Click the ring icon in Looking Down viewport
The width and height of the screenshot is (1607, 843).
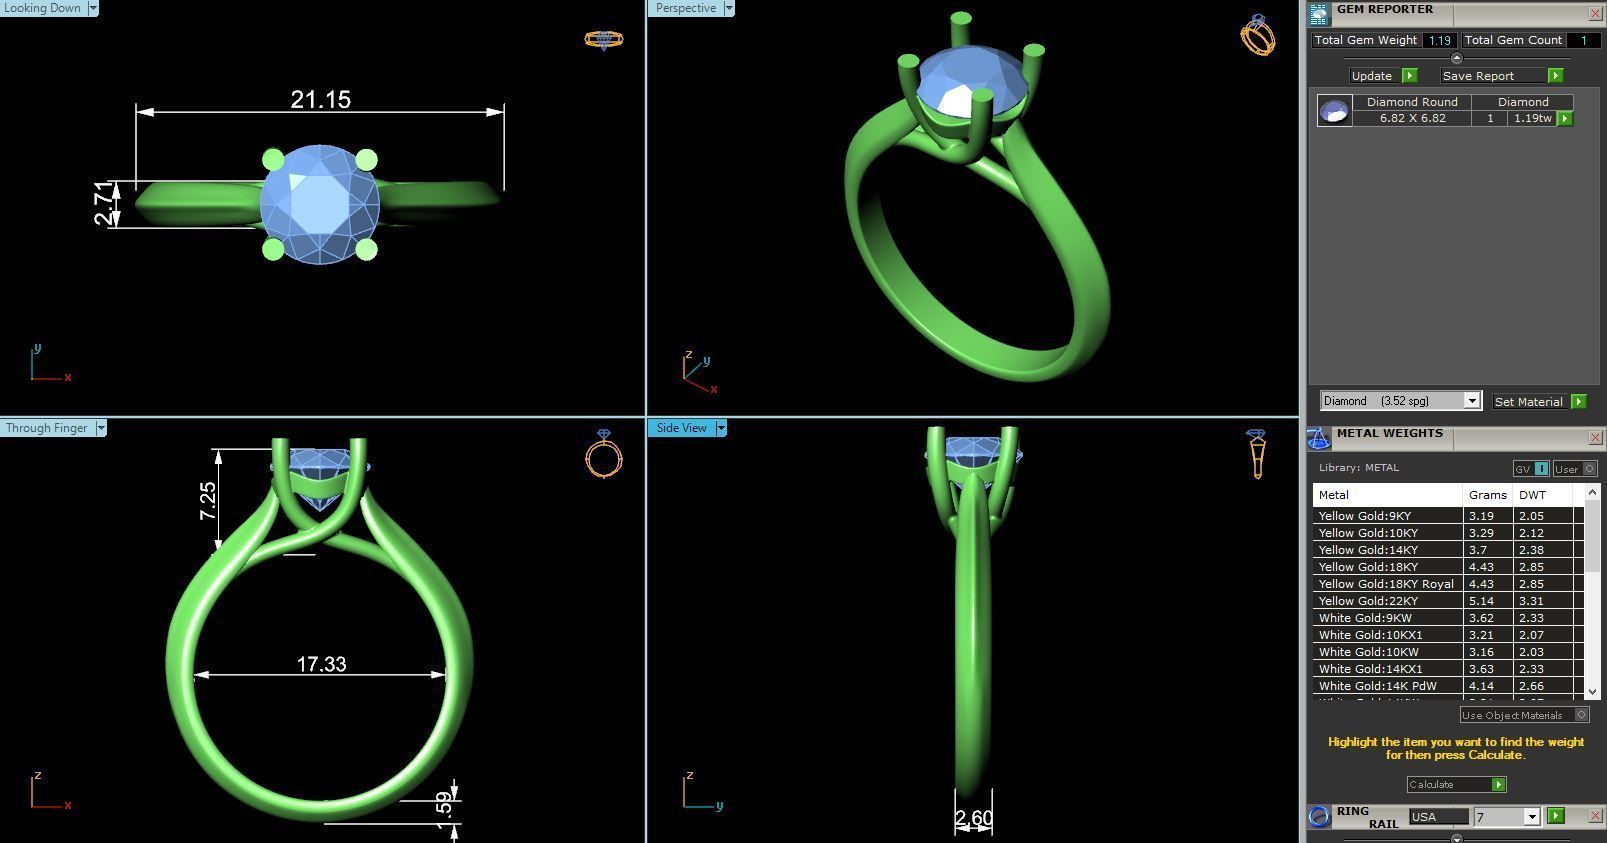tap(604, 40)
